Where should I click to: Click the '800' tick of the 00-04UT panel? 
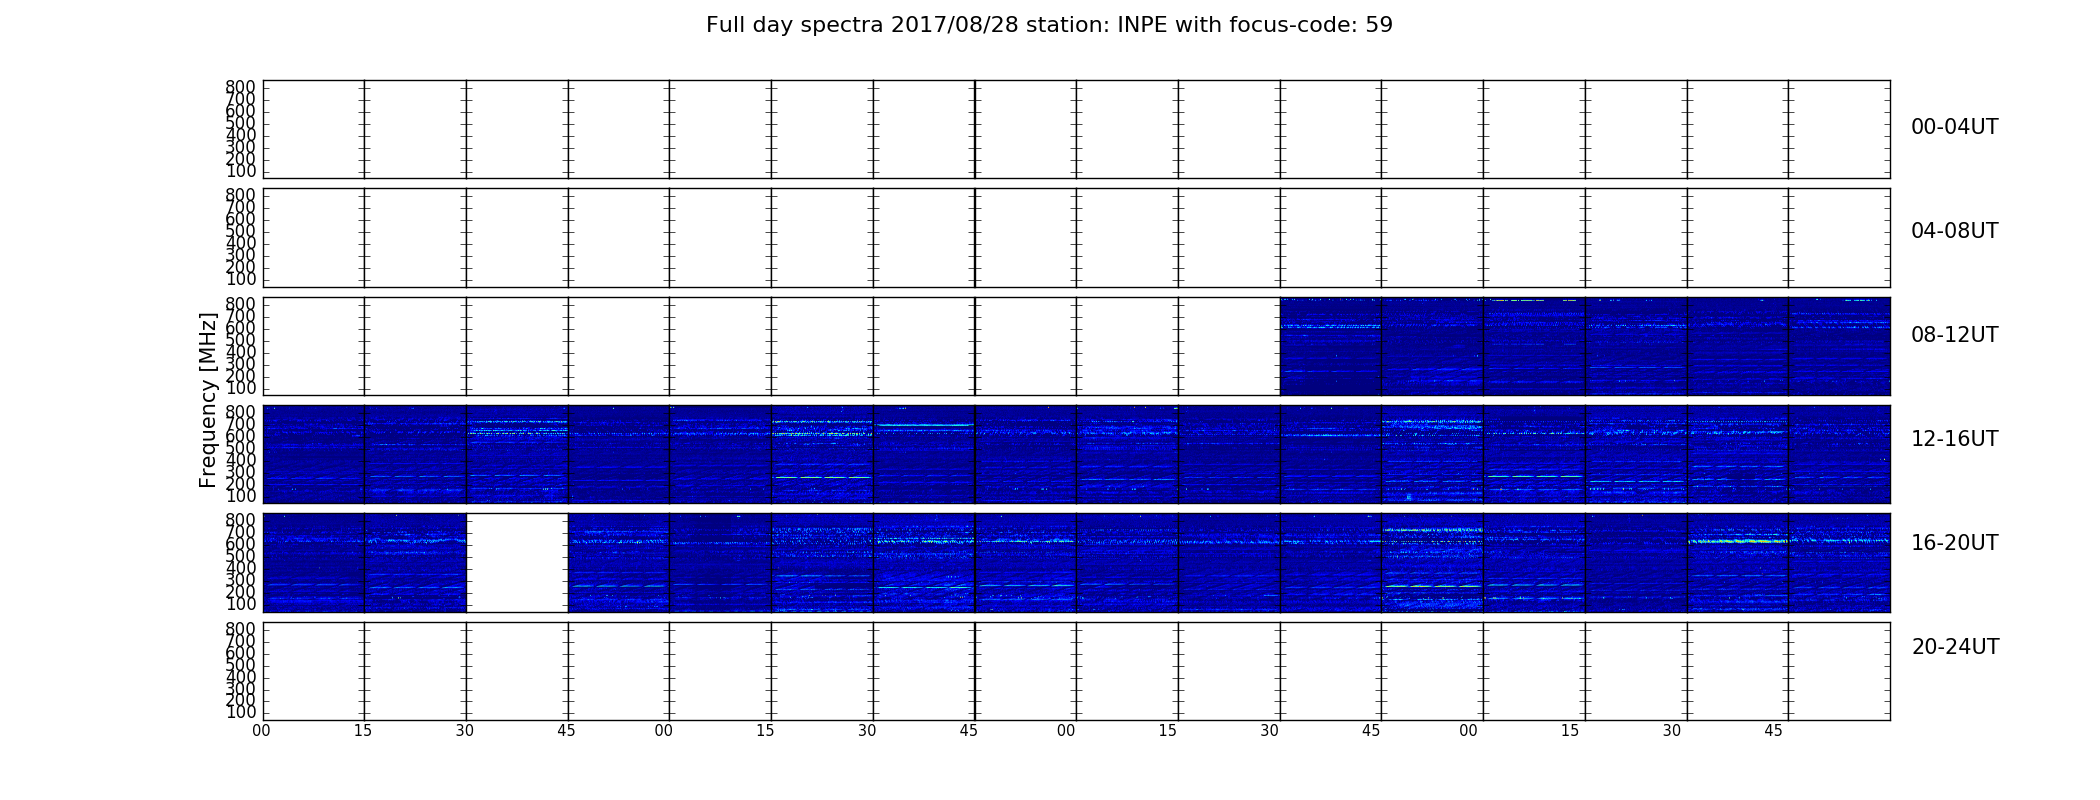(240, 87)
